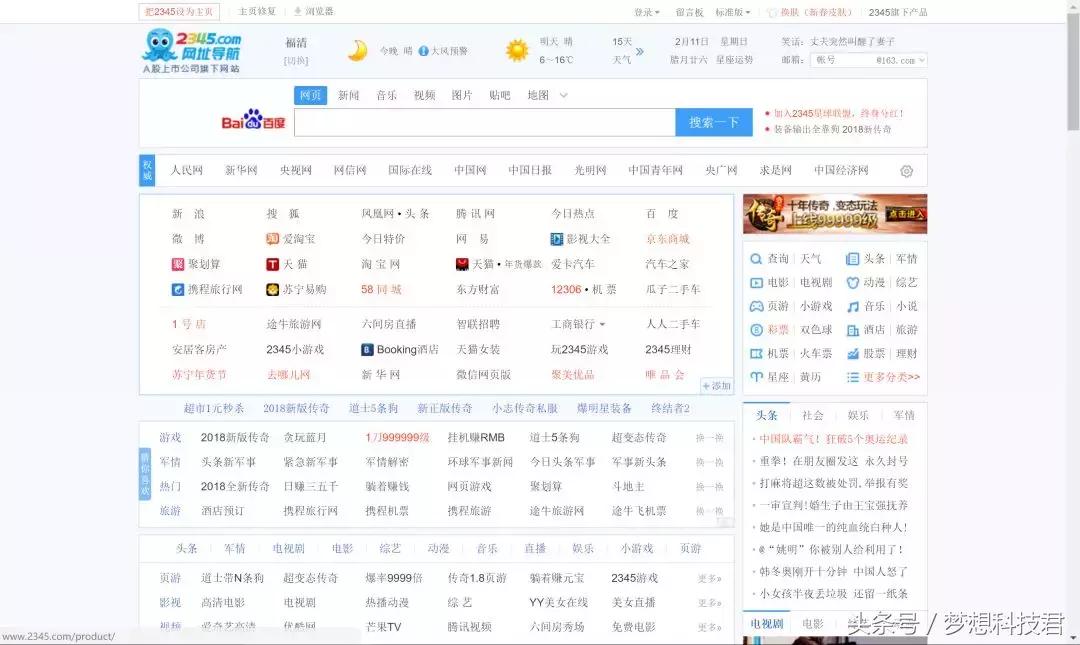Click the 大风预警 wind warning icon
Viewport: 1080px width, 645px height.
pyautogui.click(x=423, y=49)
